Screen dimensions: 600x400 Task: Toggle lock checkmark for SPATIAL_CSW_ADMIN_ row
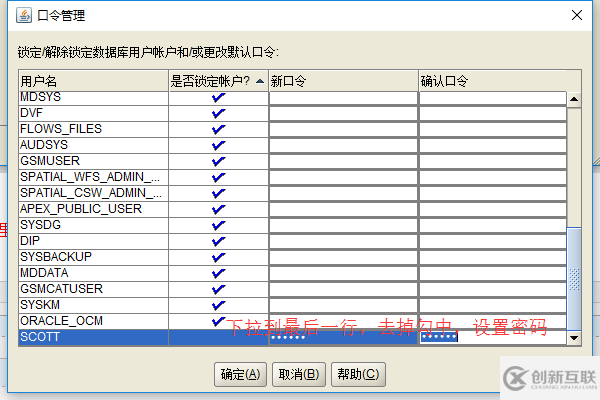(x=218, y=193)
